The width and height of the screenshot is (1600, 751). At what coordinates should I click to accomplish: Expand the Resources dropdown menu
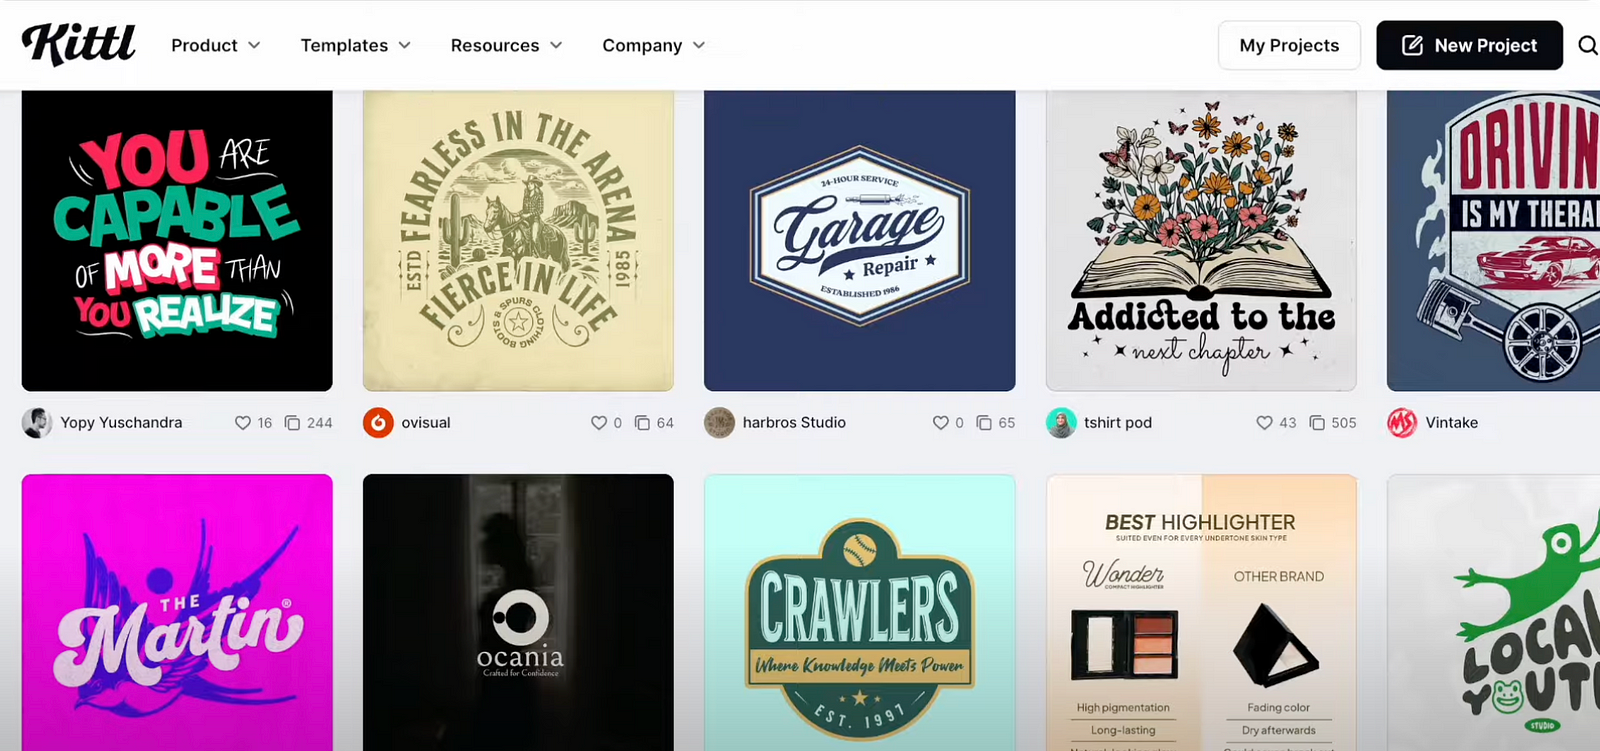506,45
